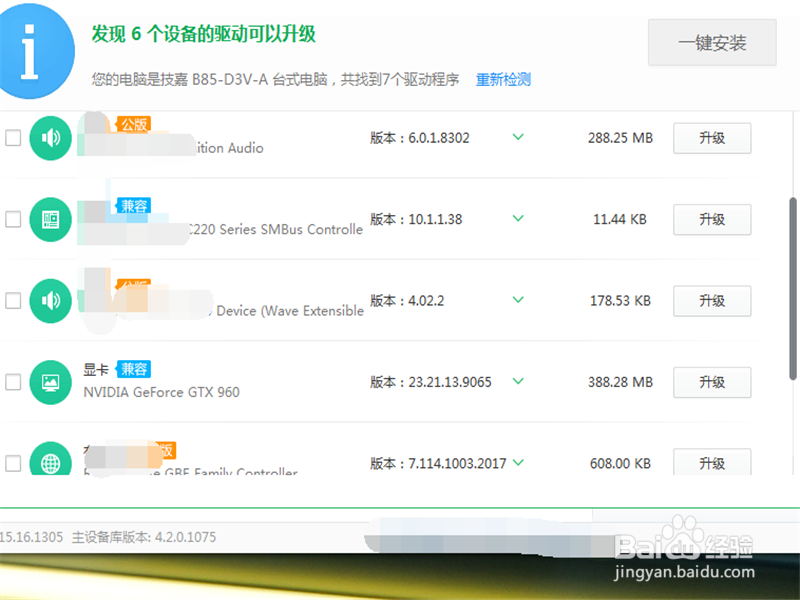Upgrade the 11.44 KB SMBus driver

[712, 219]
